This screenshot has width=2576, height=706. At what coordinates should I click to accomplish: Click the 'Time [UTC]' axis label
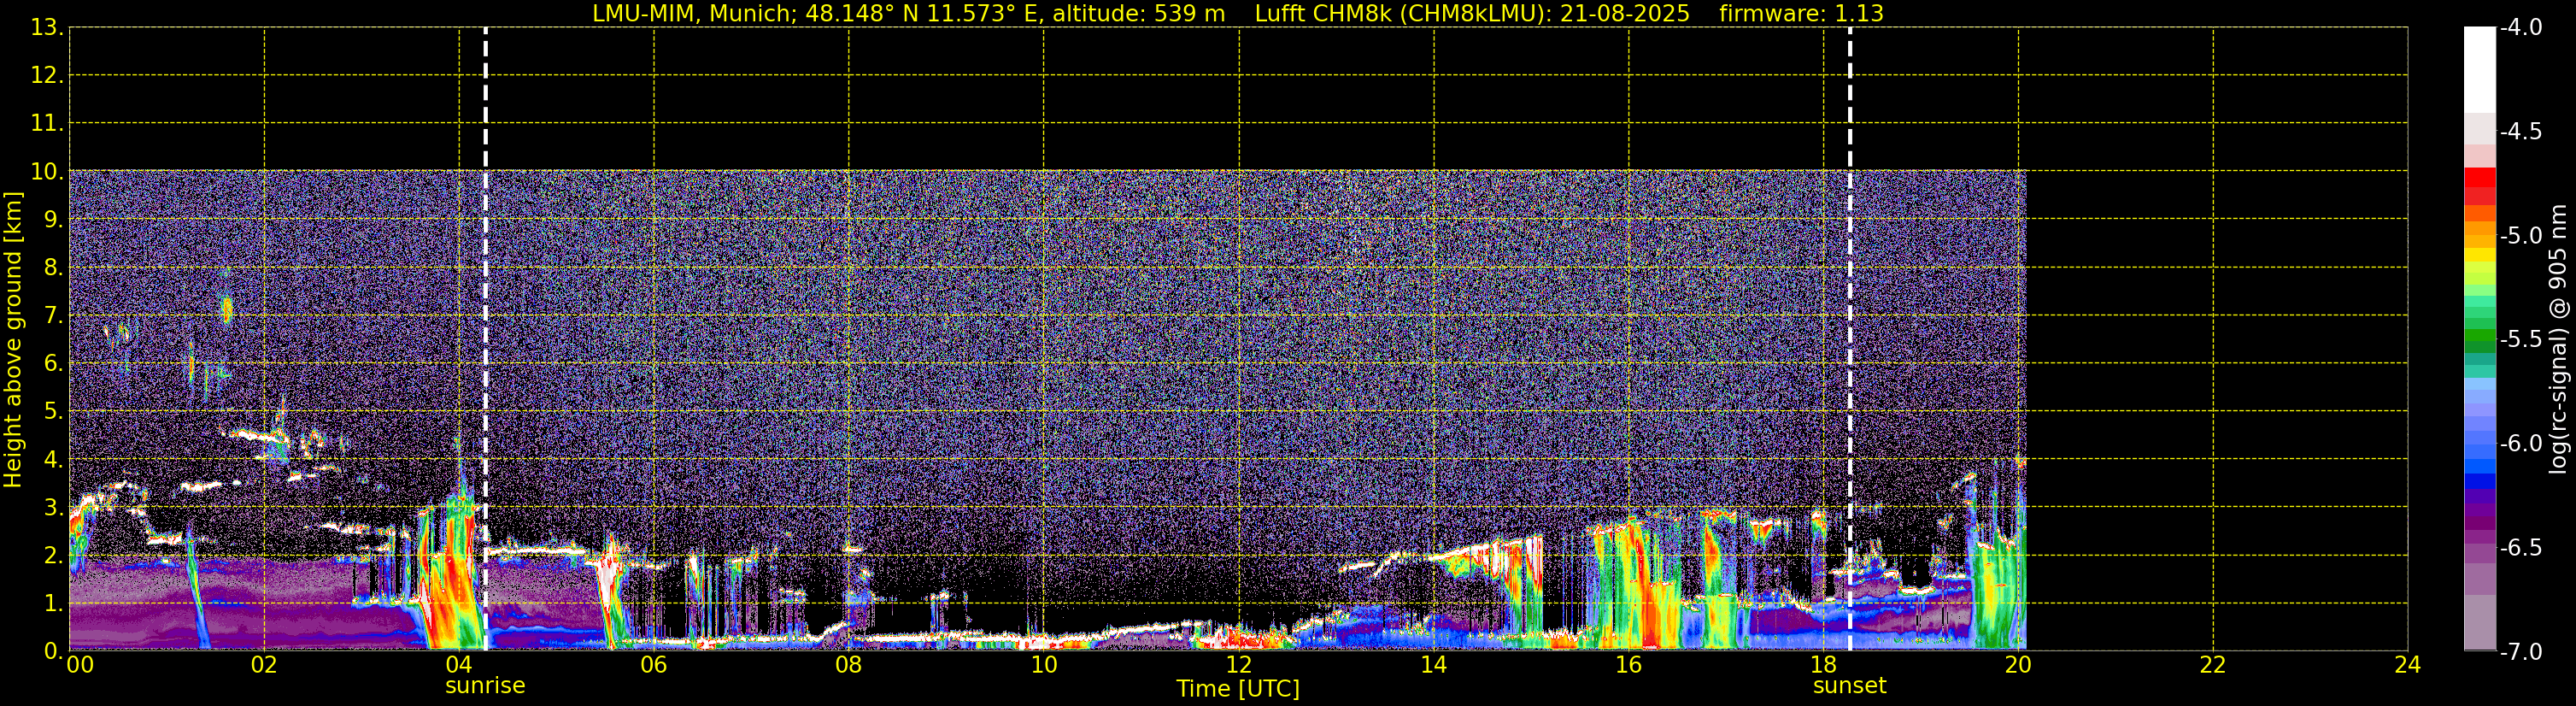1238,689
